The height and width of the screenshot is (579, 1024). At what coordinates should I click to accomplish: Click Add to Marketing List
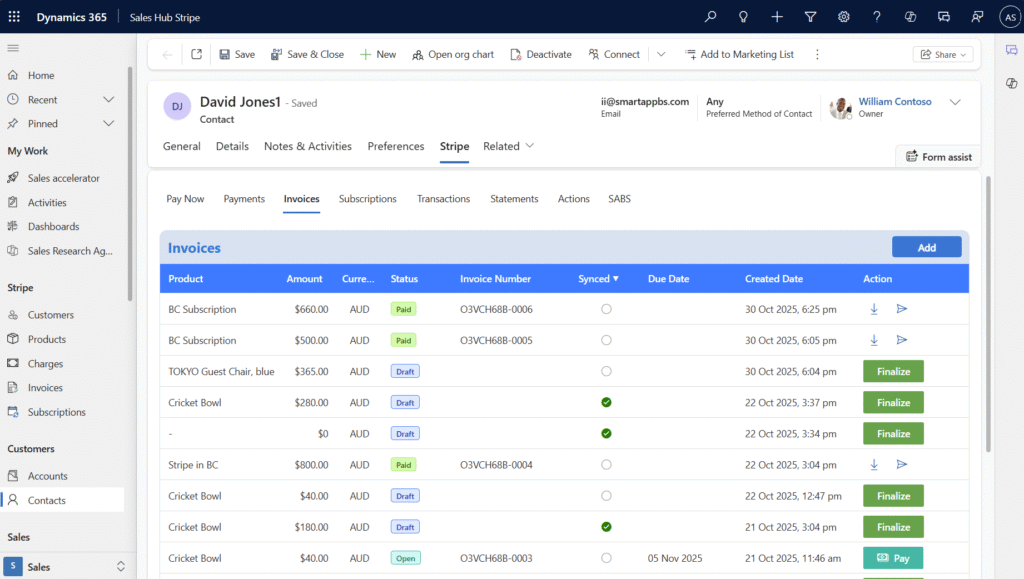click(739, 54)
